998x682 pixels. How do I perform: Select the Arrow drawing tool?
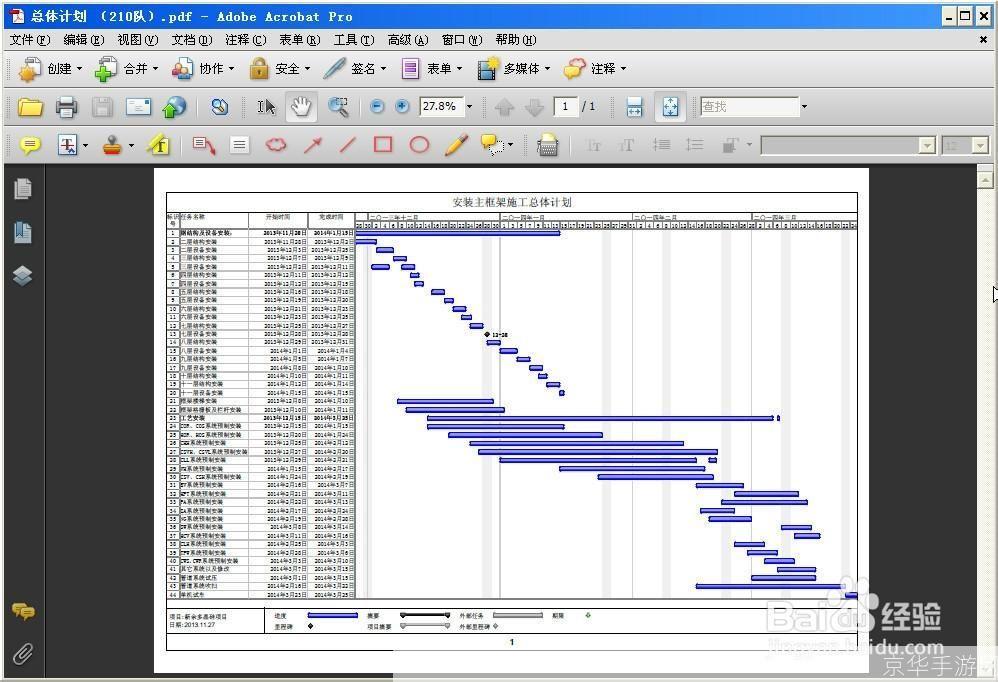[313, 146]
